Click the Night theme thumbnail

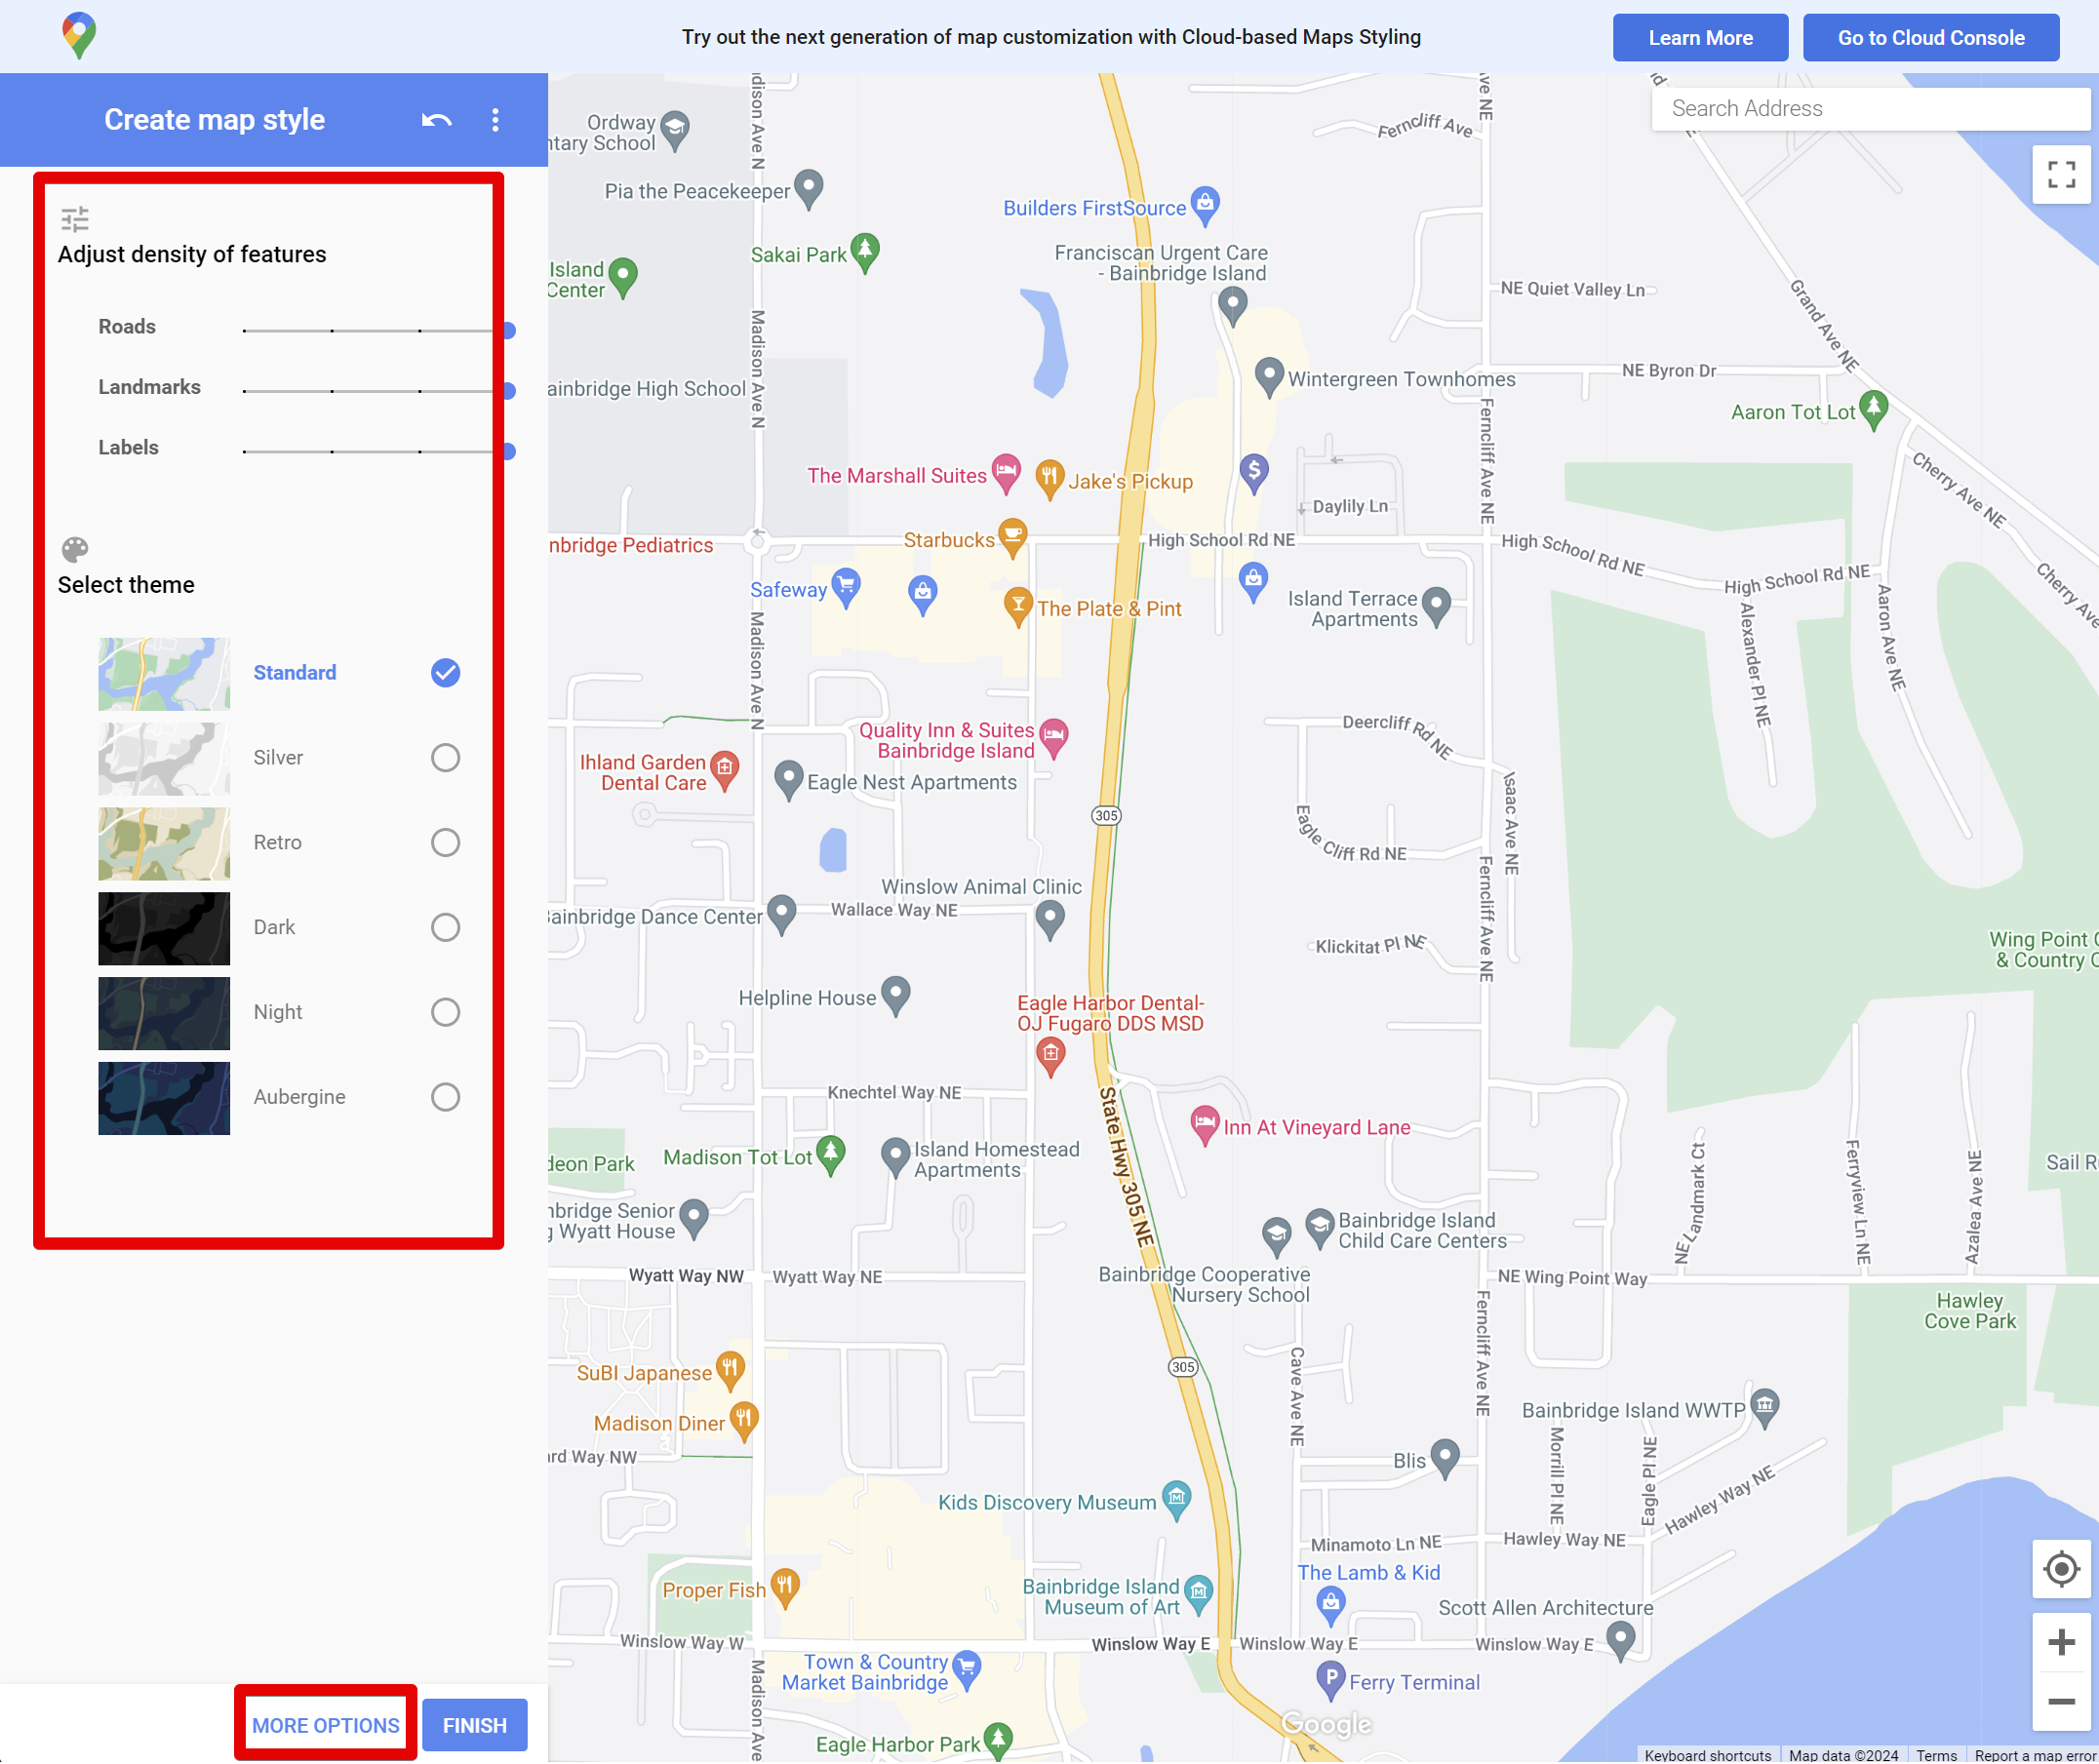tap(164, 1015)
